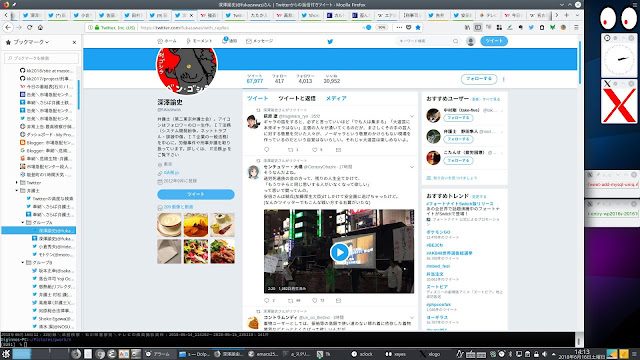Select the ツイート timeline tab
Screen dimensions: 640x360
point(258,98)
